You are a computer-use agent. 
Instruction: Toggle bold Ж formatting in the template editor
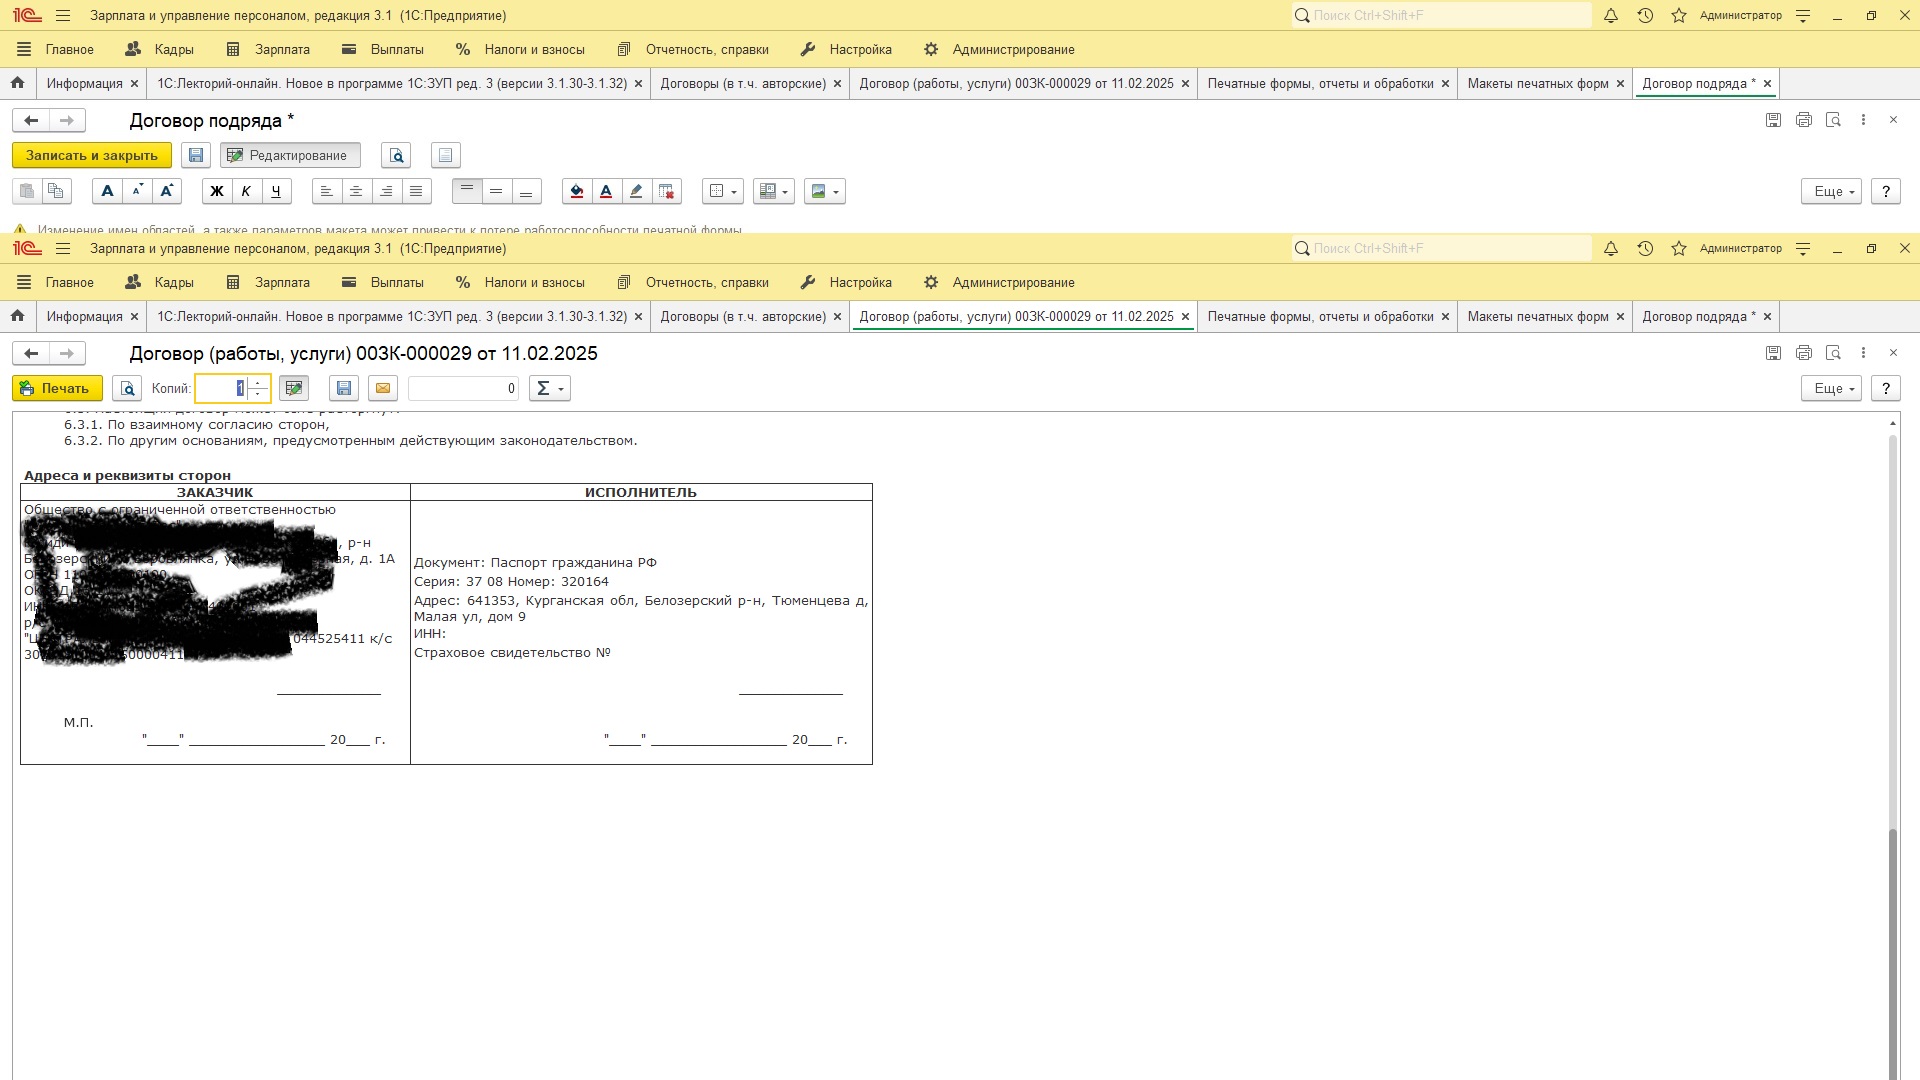[216, 191]
